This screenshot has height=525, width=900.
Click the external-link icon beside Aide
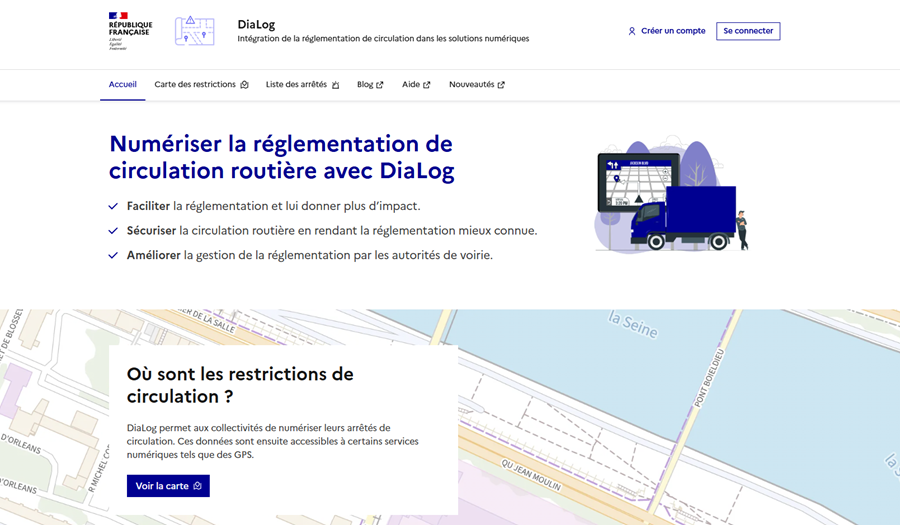(x=427, y=85)
